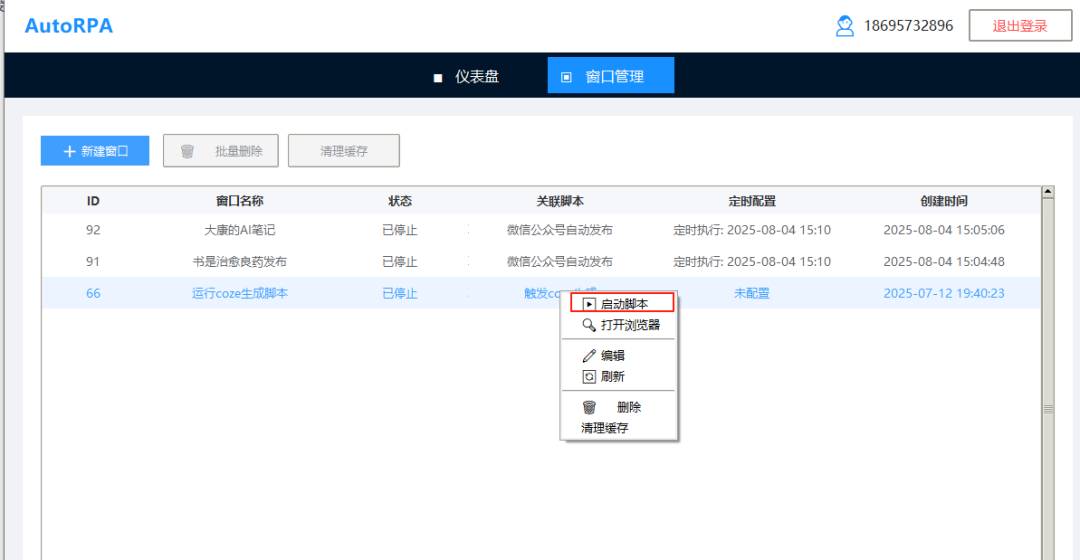Viewport: 1080px width, 560px height.
Task: Click 微信公众号自动发布 script in row 92
Action: pos(560,230)
